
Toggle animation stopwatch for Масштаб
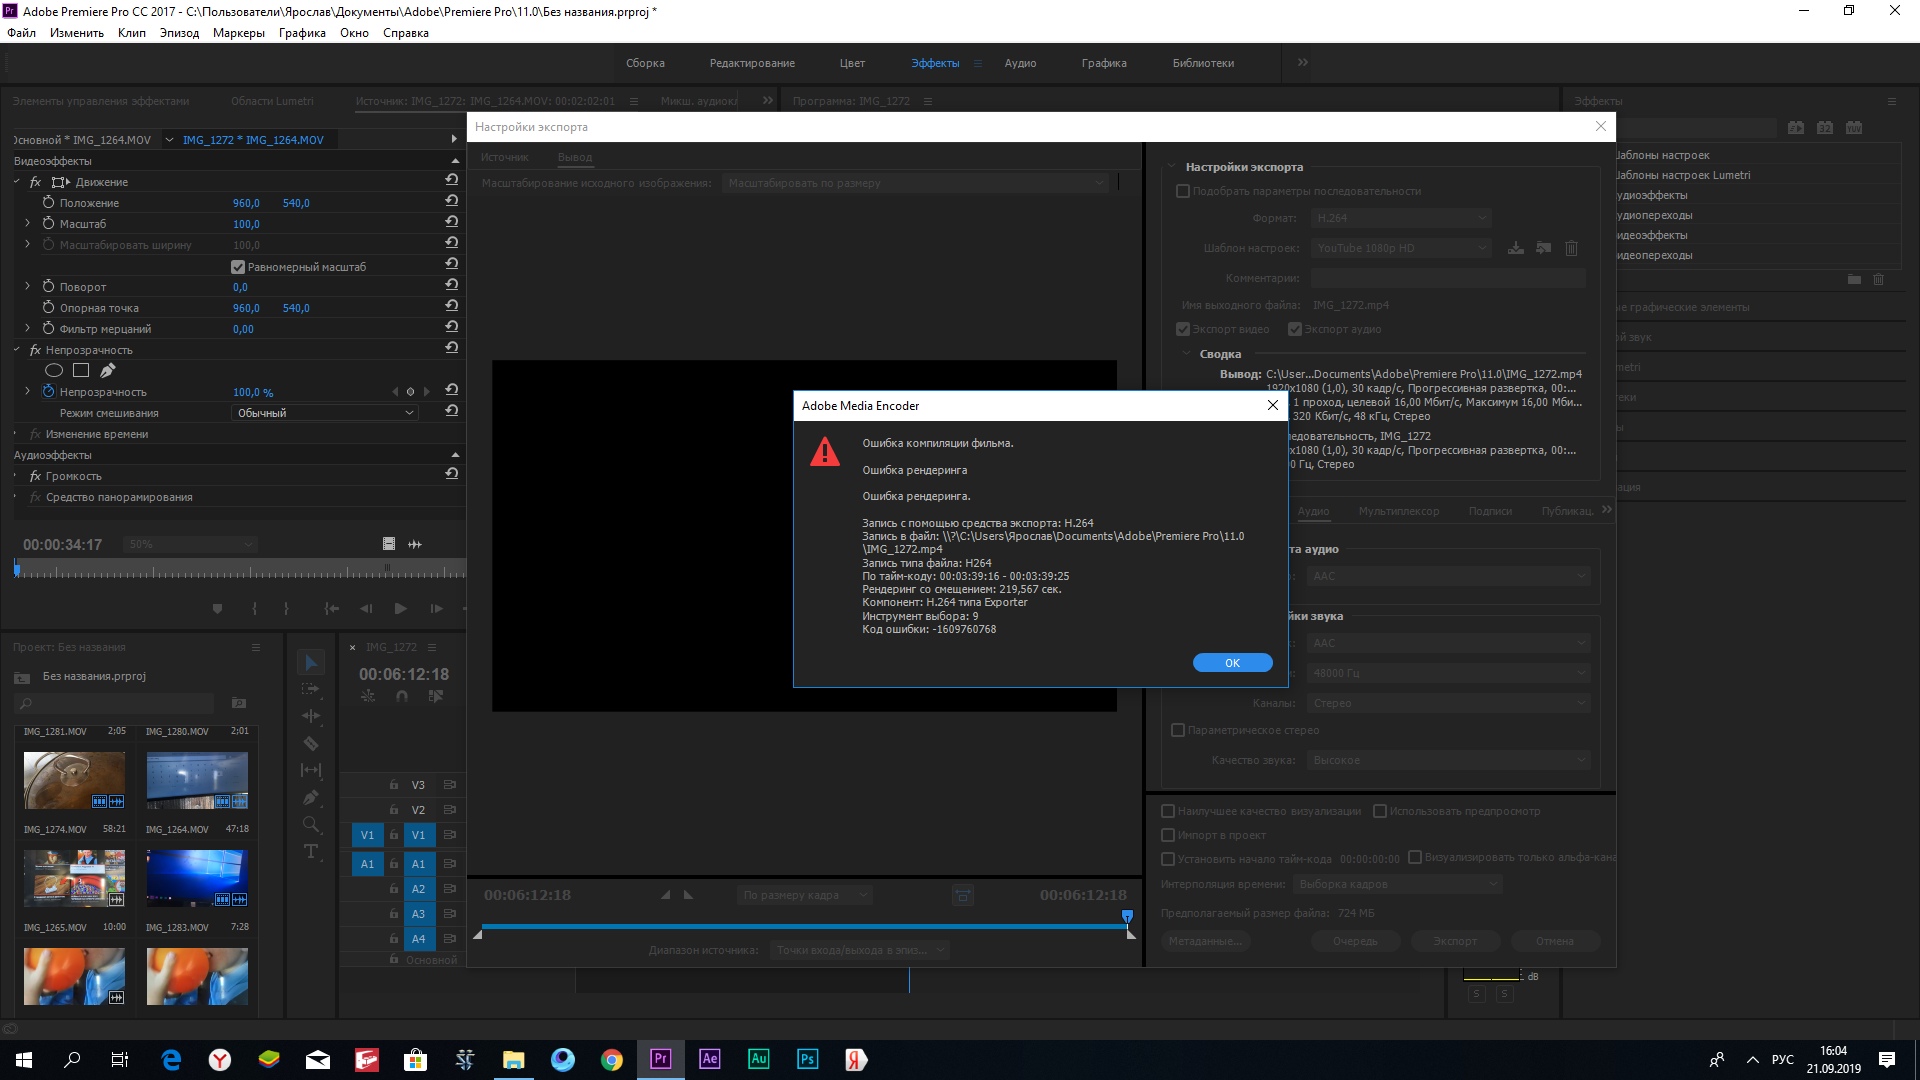click(48, 223)
